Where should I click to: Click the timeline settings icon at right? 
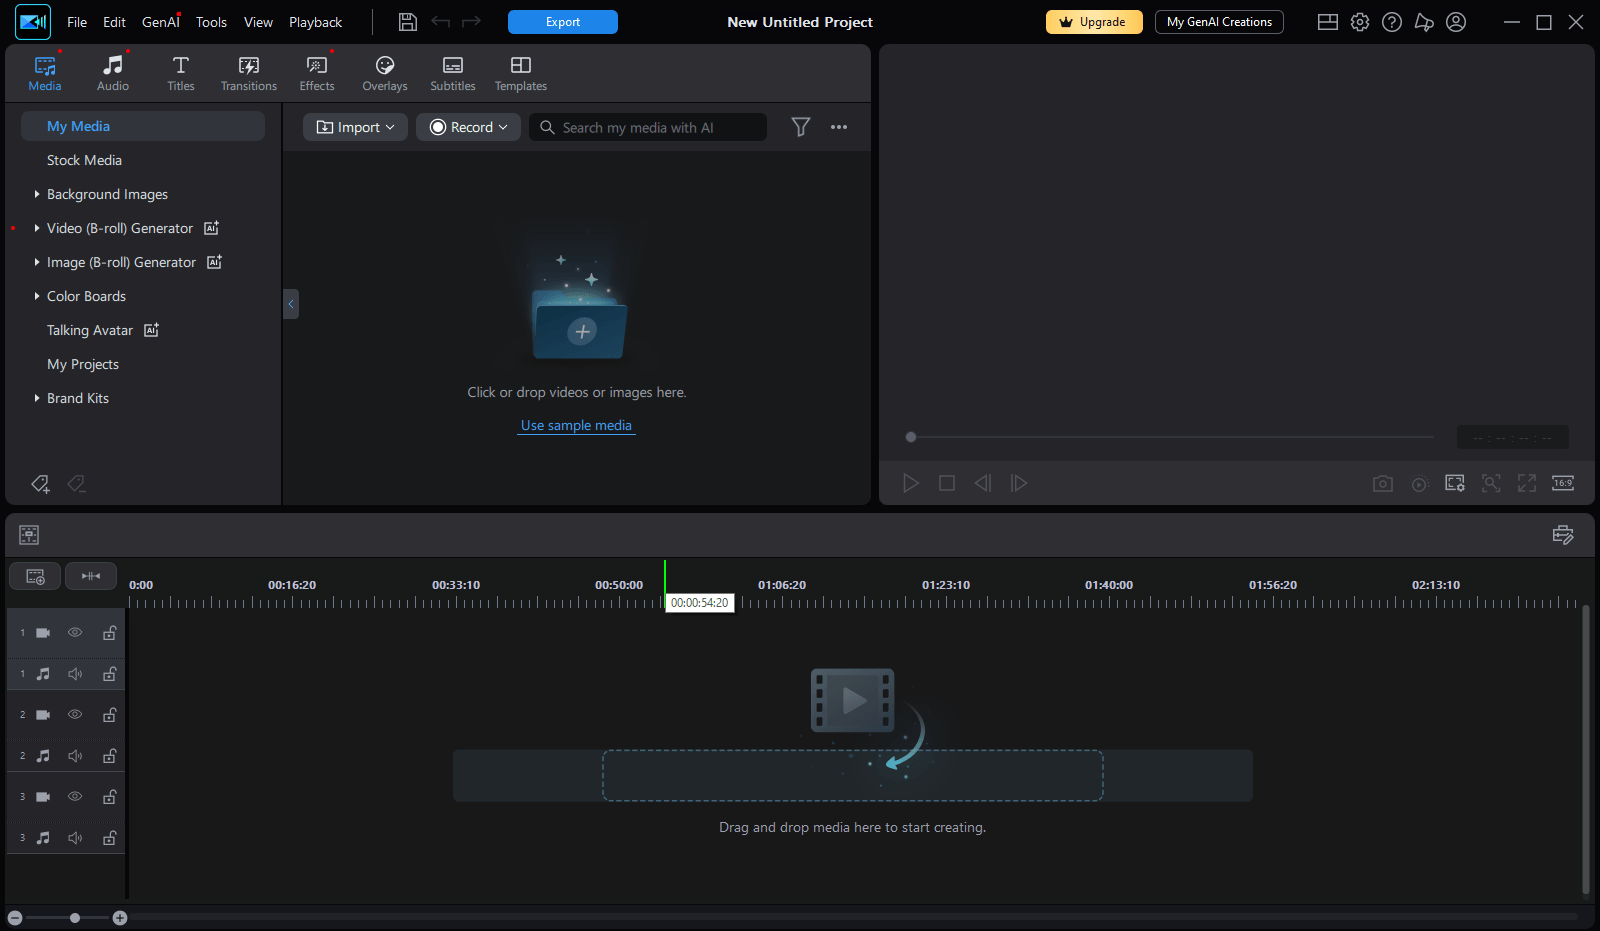click(1563, 535)
